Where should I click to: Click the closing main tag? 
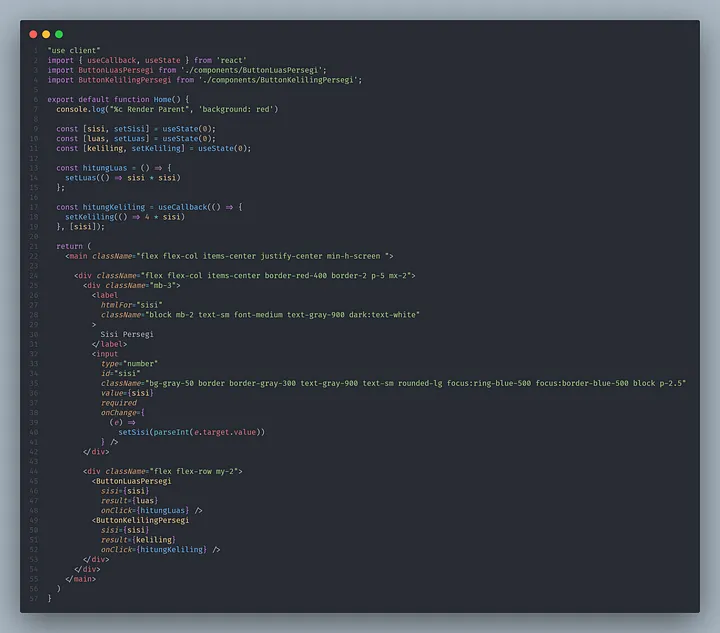point(80,579)
